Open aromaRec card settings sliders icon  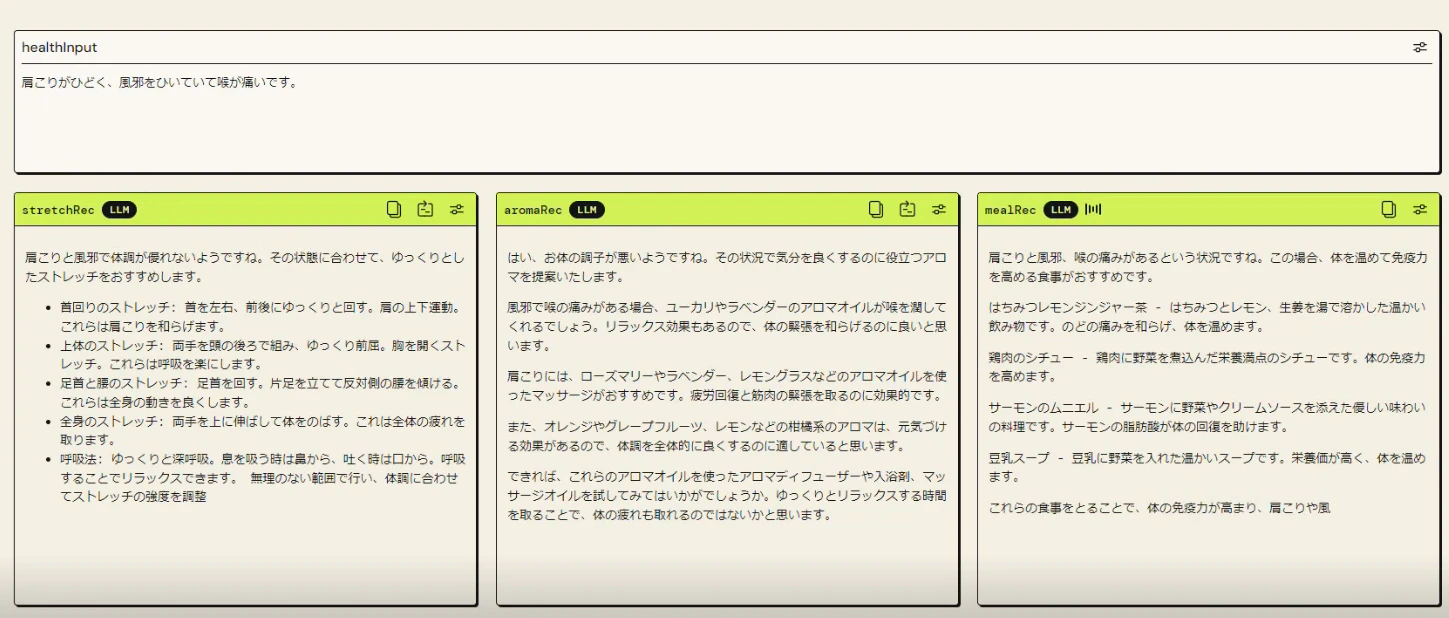click(939, 209)
